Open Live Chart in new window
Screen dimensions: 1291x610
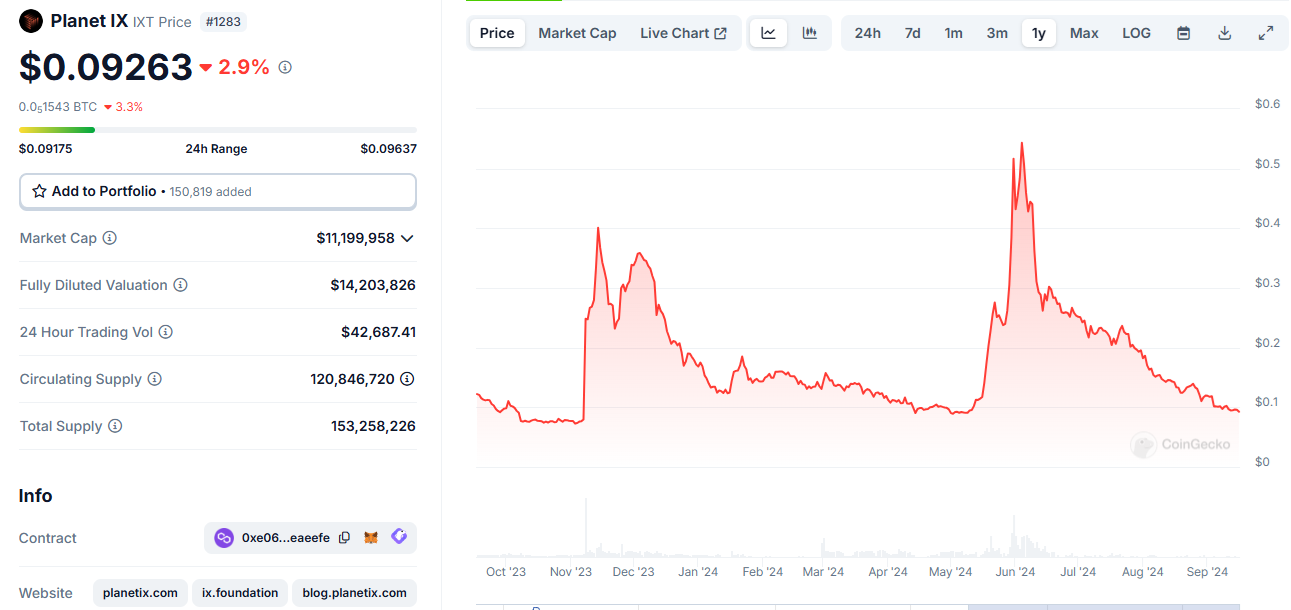[x=683, y=33]
